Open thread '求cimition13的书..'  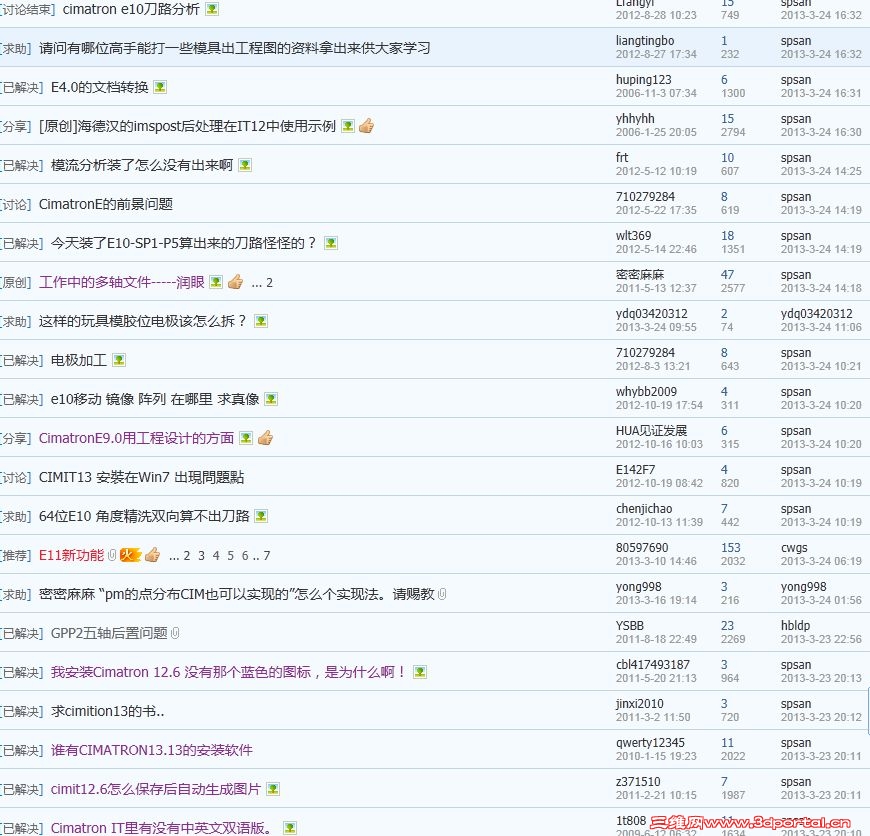point(108,711)
